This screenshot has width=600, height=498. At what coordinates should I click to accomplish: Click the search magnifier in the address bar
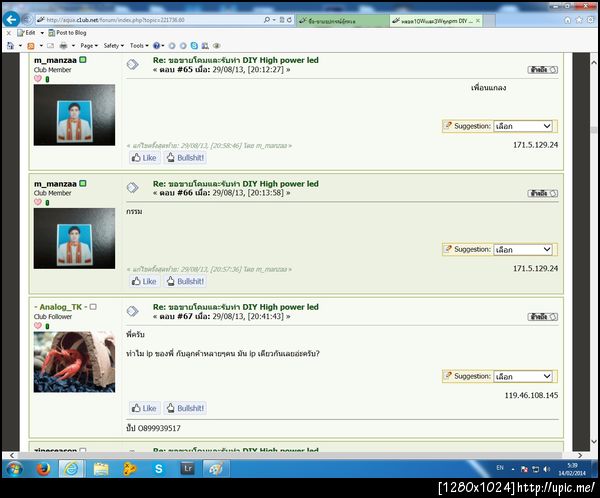pos(267,20)
